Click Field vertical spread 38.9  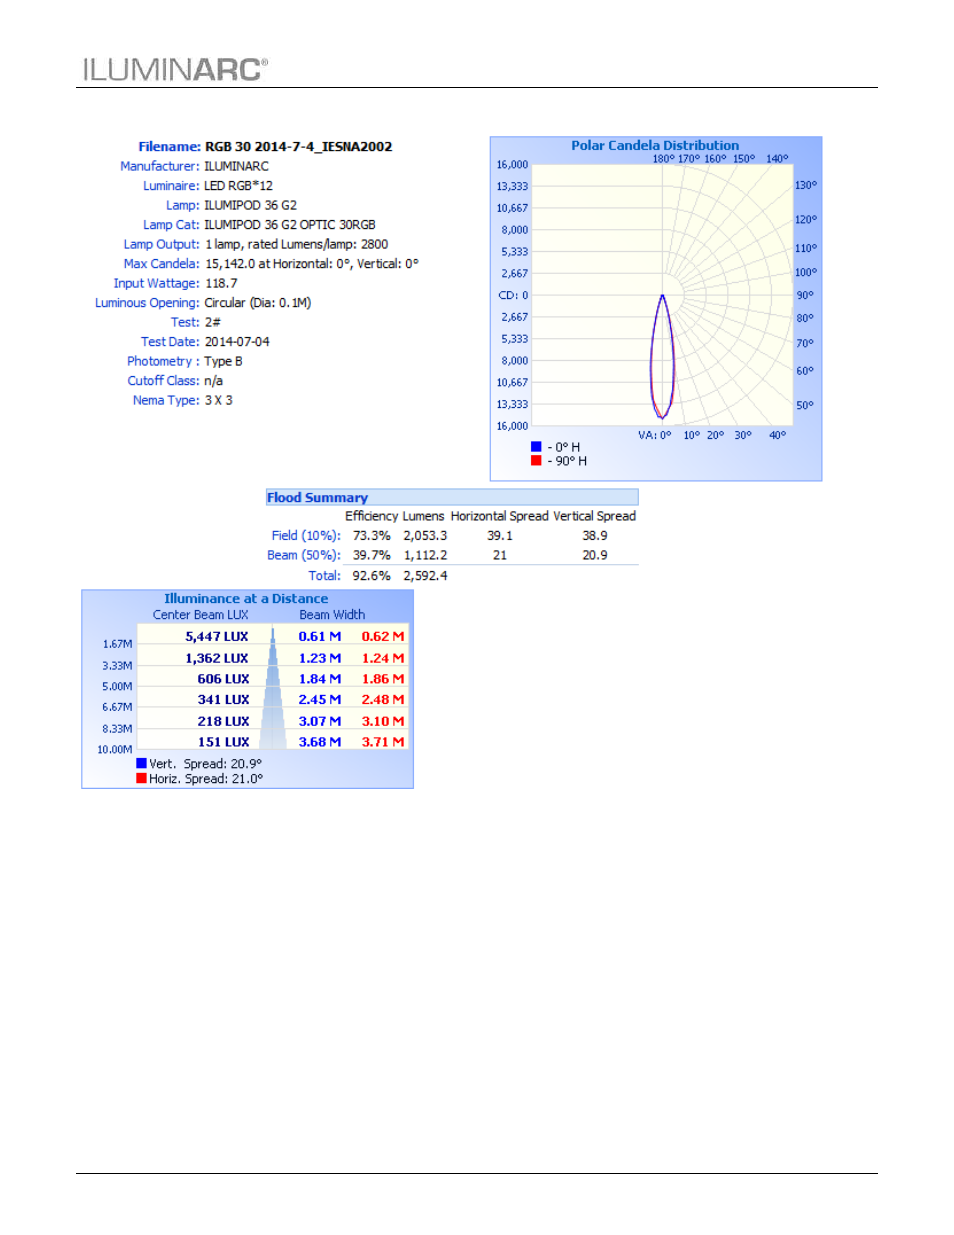[x=595, y=536]
